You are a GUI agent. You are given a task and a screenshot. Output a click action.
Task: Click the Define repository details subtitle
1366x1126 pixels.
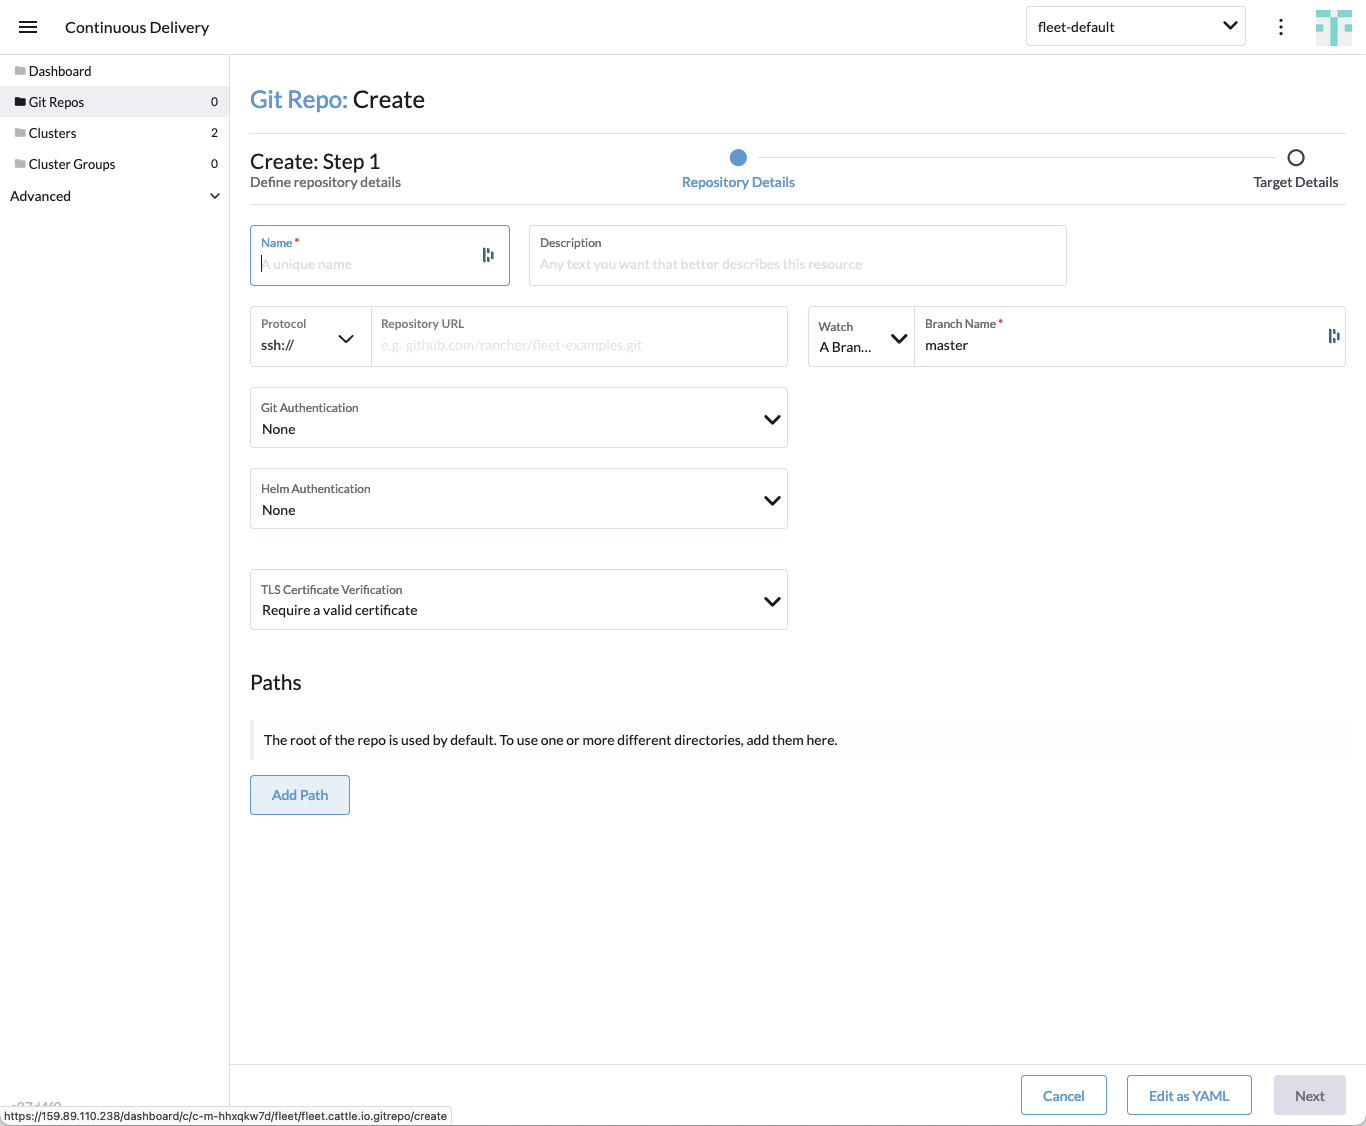click(326, 182)
